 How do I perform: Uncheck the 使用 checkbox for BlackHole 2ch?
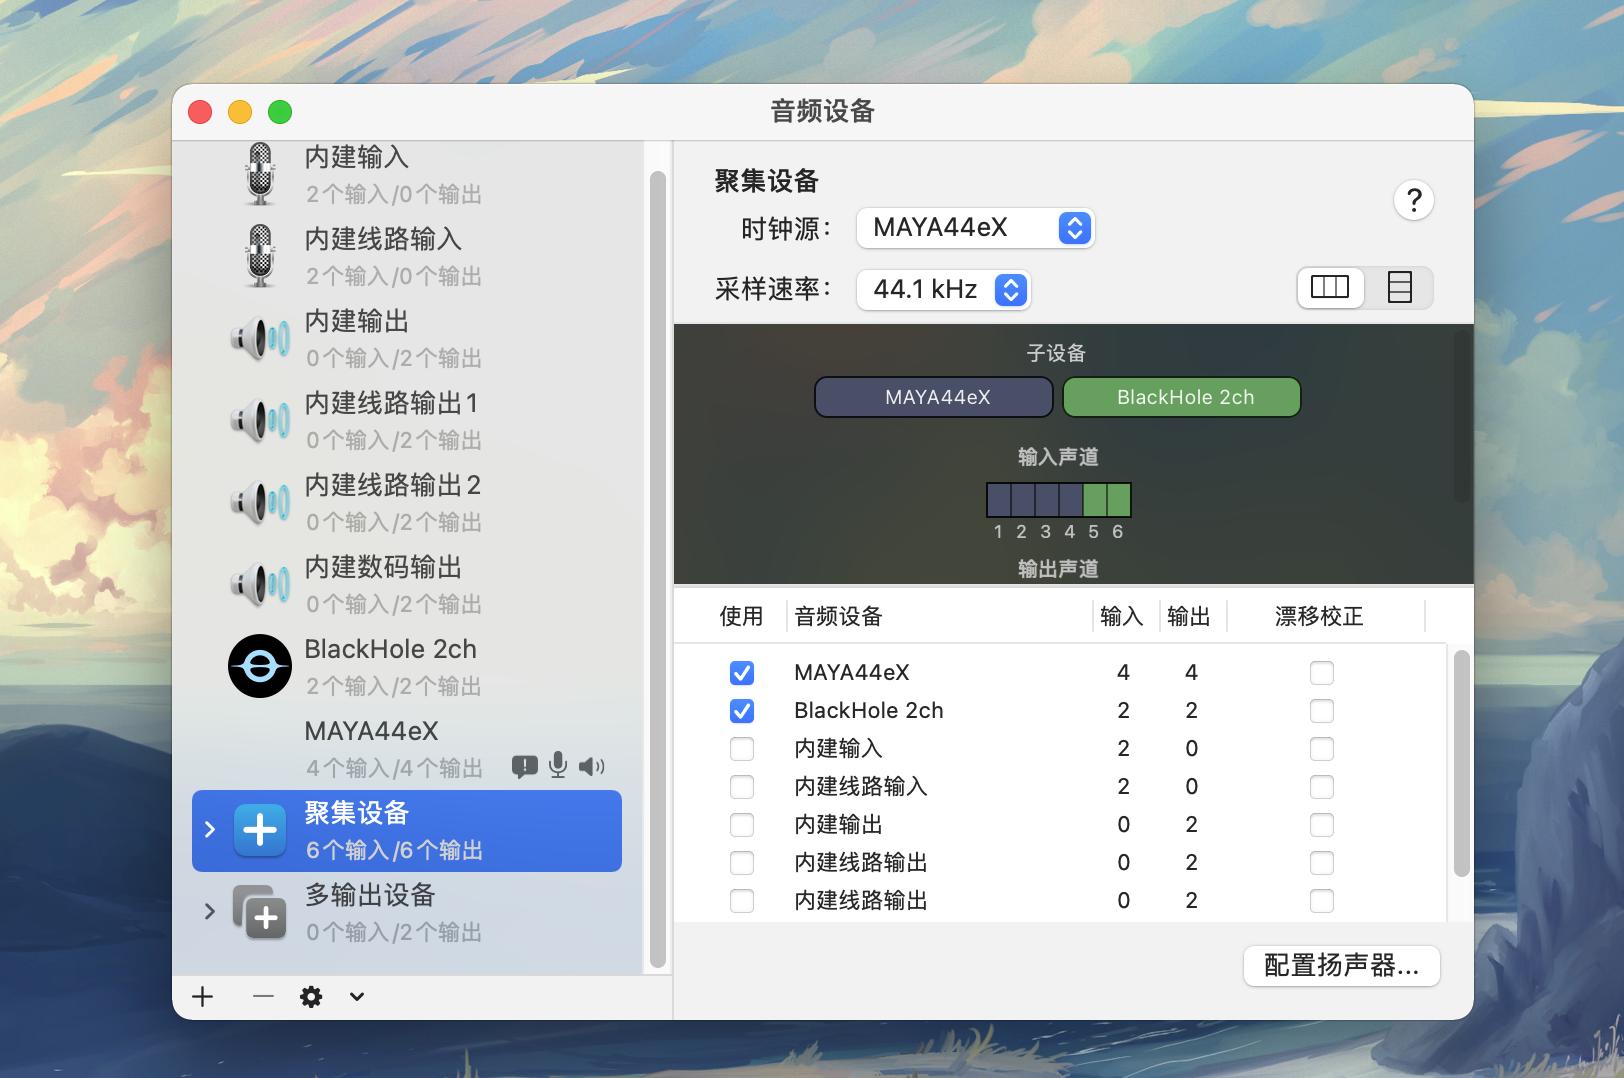click(742, 711)
